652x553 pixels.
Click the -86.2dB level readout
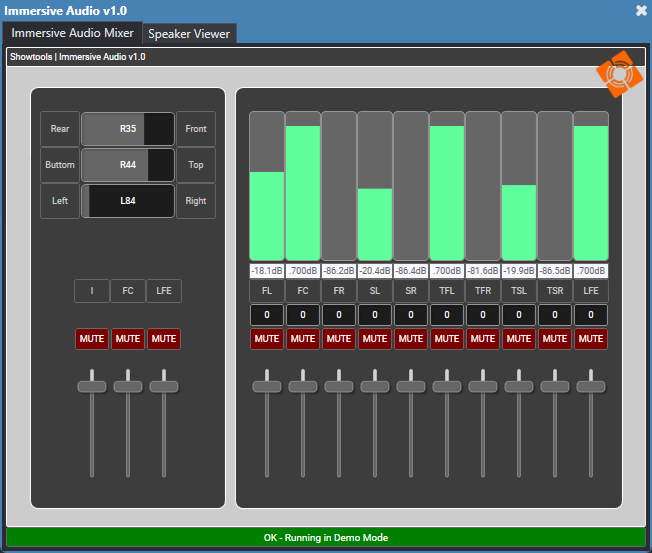[339, 271]
